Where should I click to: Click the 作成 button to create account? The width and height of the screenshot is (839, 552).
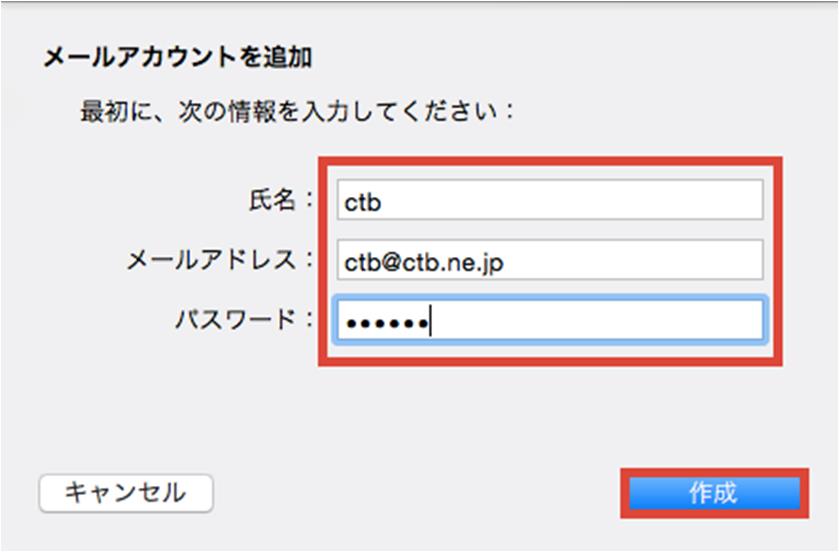(714, 493)
